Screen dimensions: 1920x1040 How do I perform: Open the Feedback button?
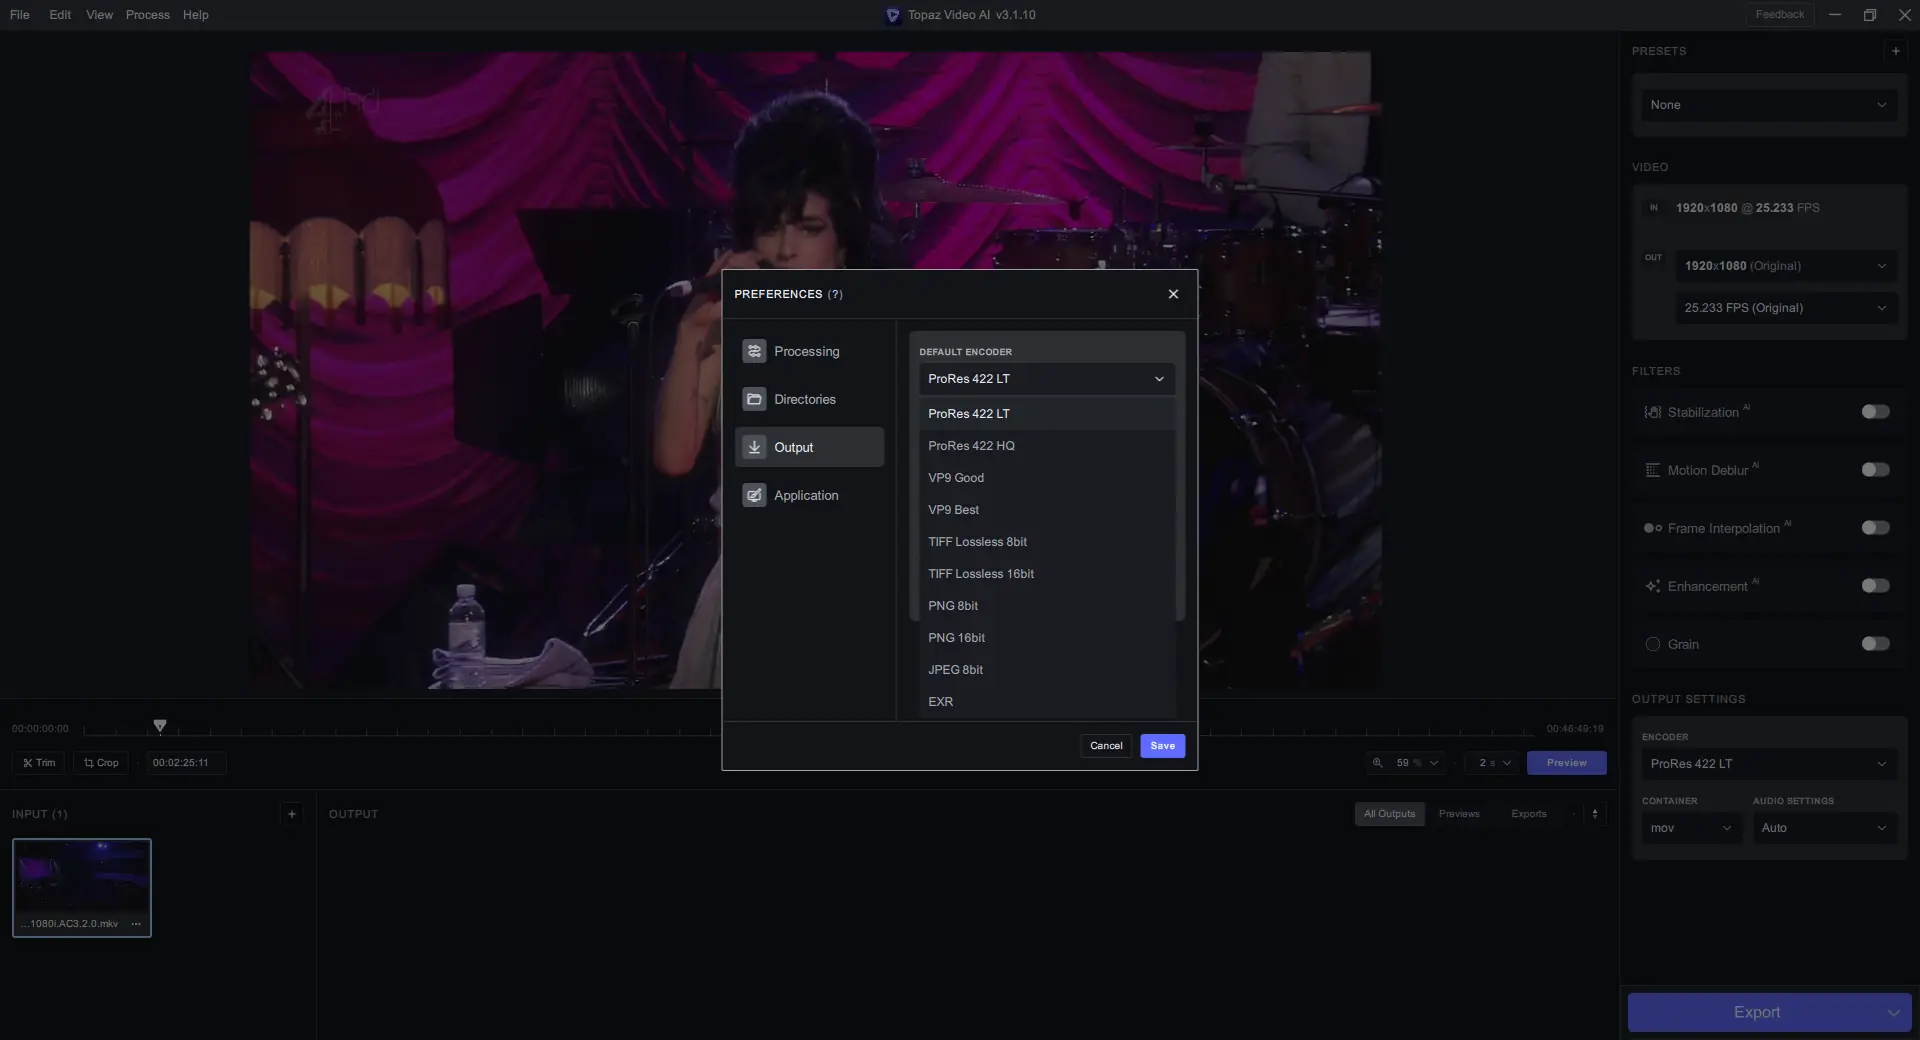click(1779, 15)
